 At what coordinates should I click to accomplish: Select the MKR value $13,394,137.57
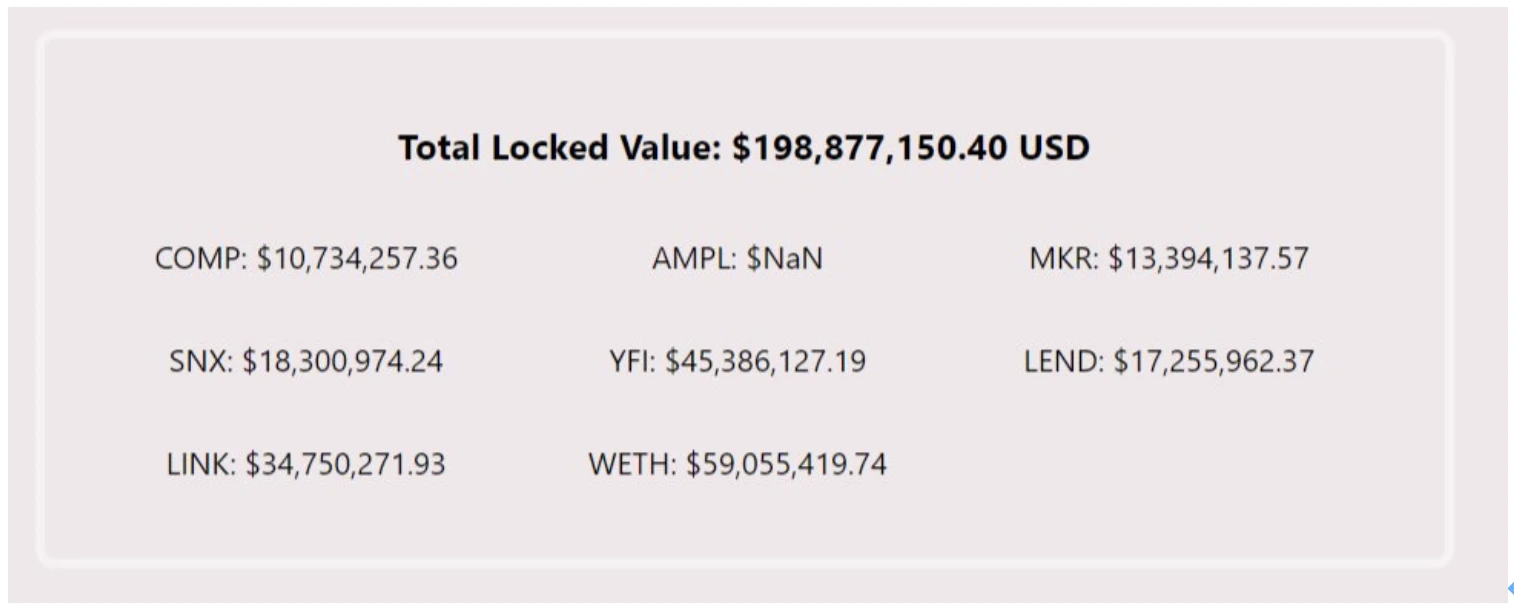coord(1208,259)
